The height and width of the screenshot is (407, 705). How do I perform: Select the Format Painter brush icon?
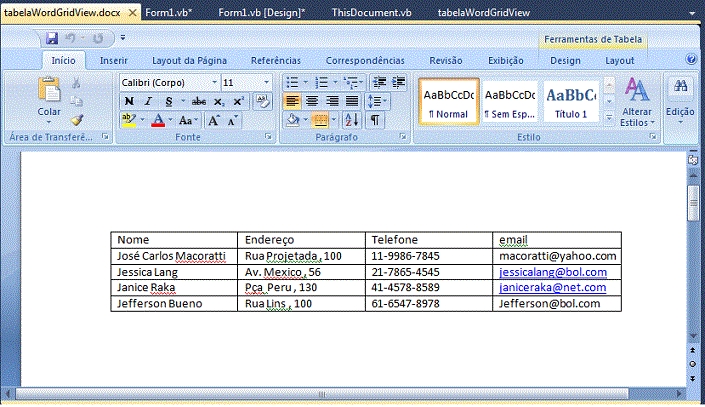click(77, 120)
